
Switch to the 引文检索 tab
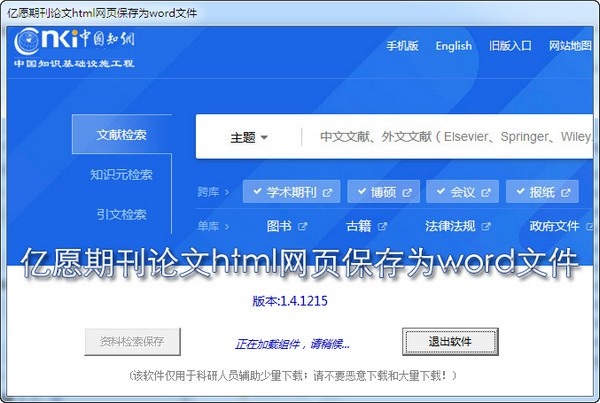point(121,215)
